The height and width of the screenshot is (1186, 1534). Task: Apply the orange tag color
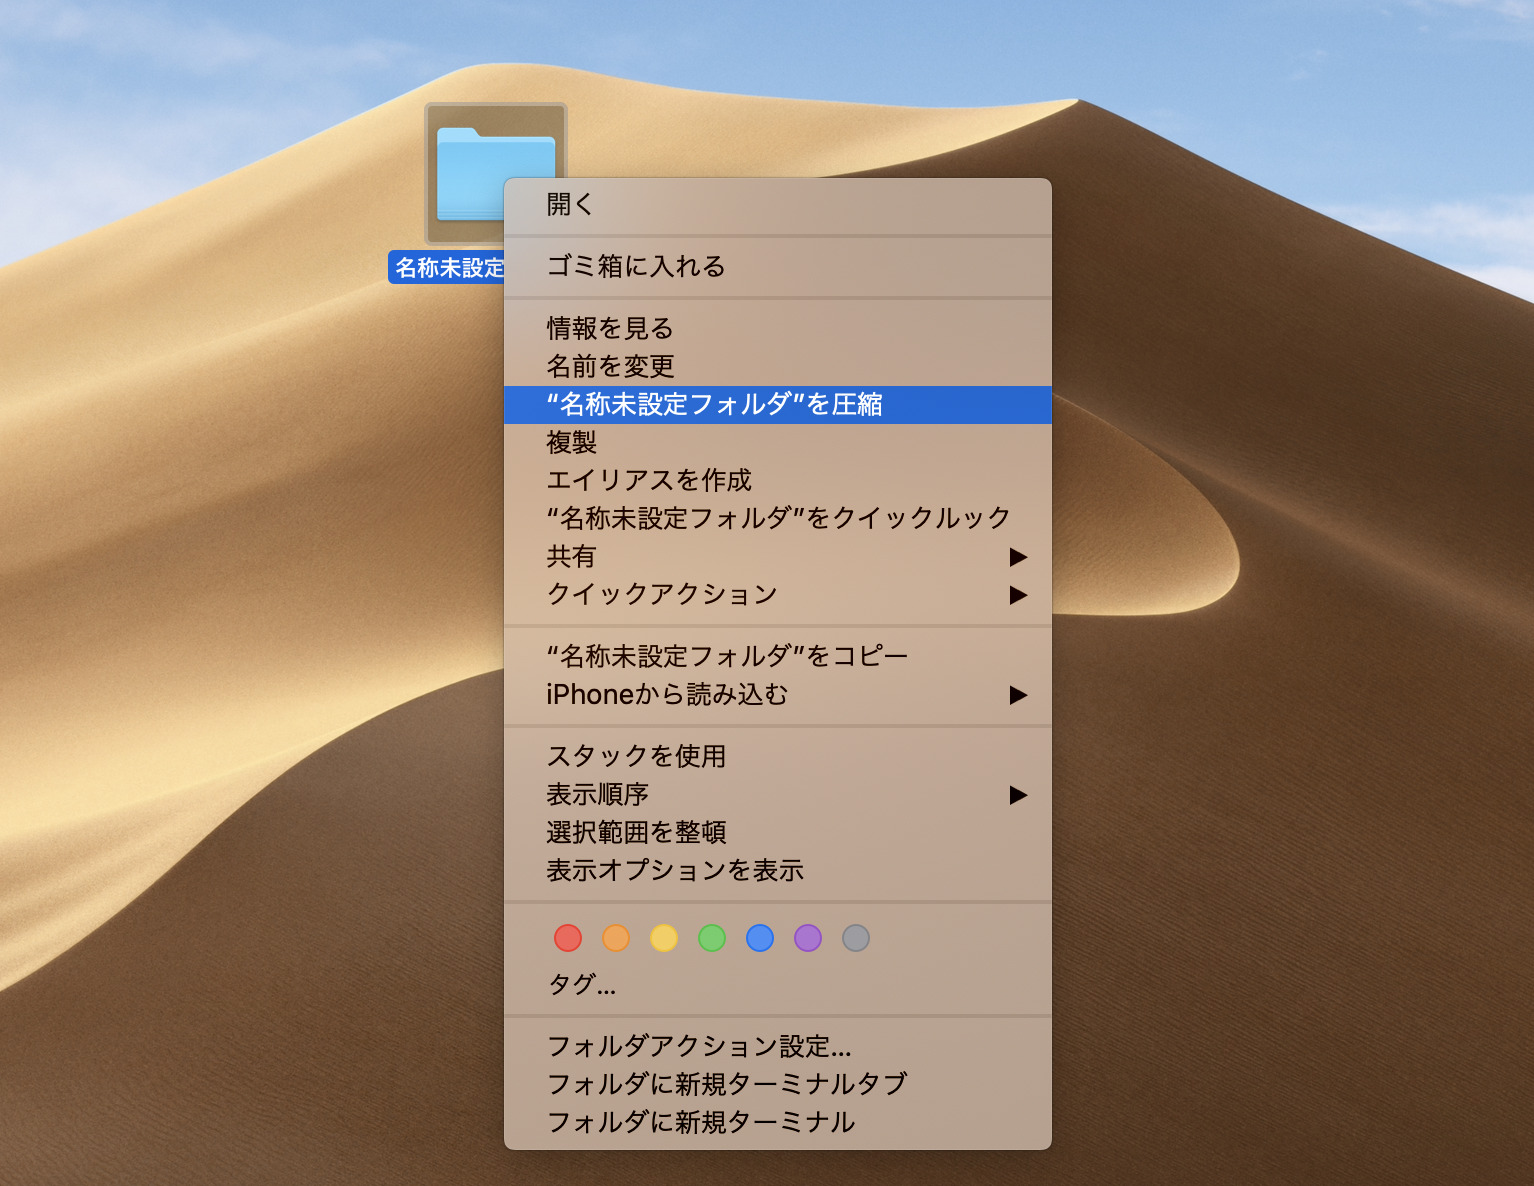tap(616, 938)
